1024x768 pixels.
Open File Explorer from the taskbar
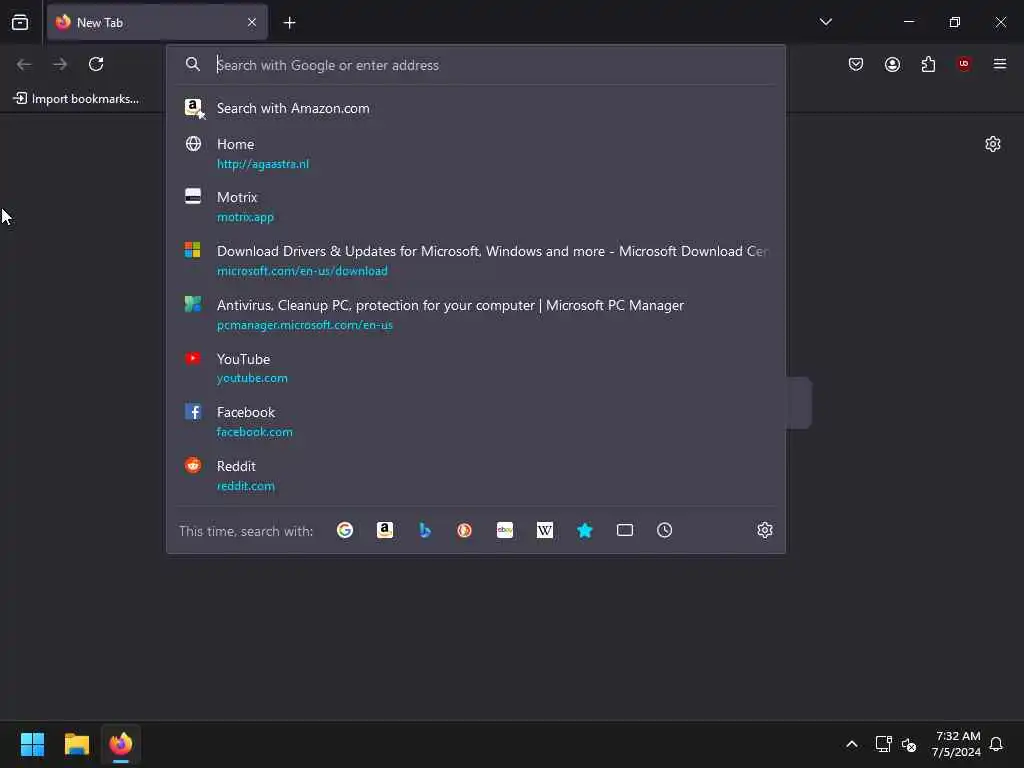[76, 744]
